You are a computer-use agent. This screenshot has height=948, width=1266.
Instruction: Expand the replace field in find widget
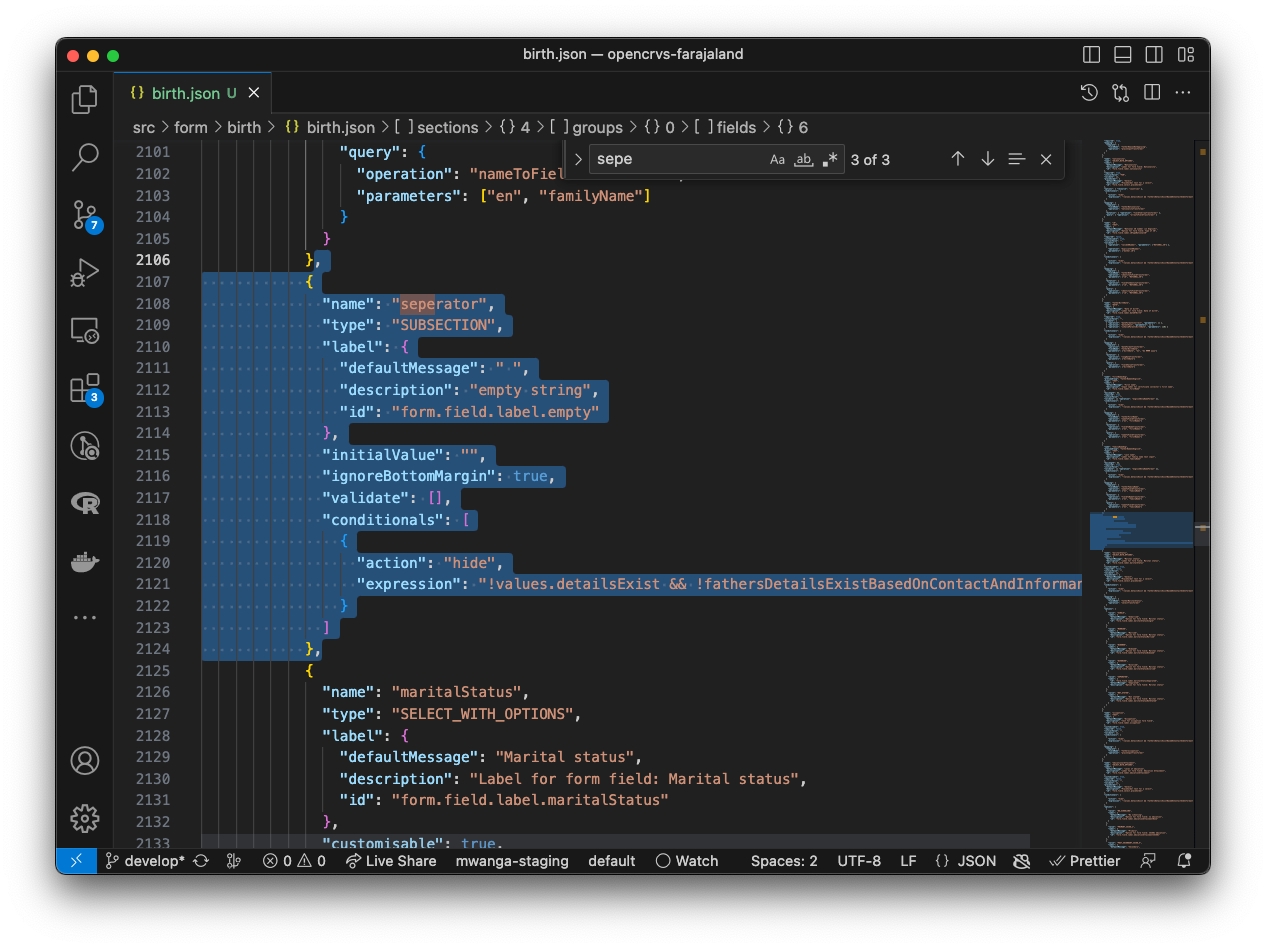[578, 159]
